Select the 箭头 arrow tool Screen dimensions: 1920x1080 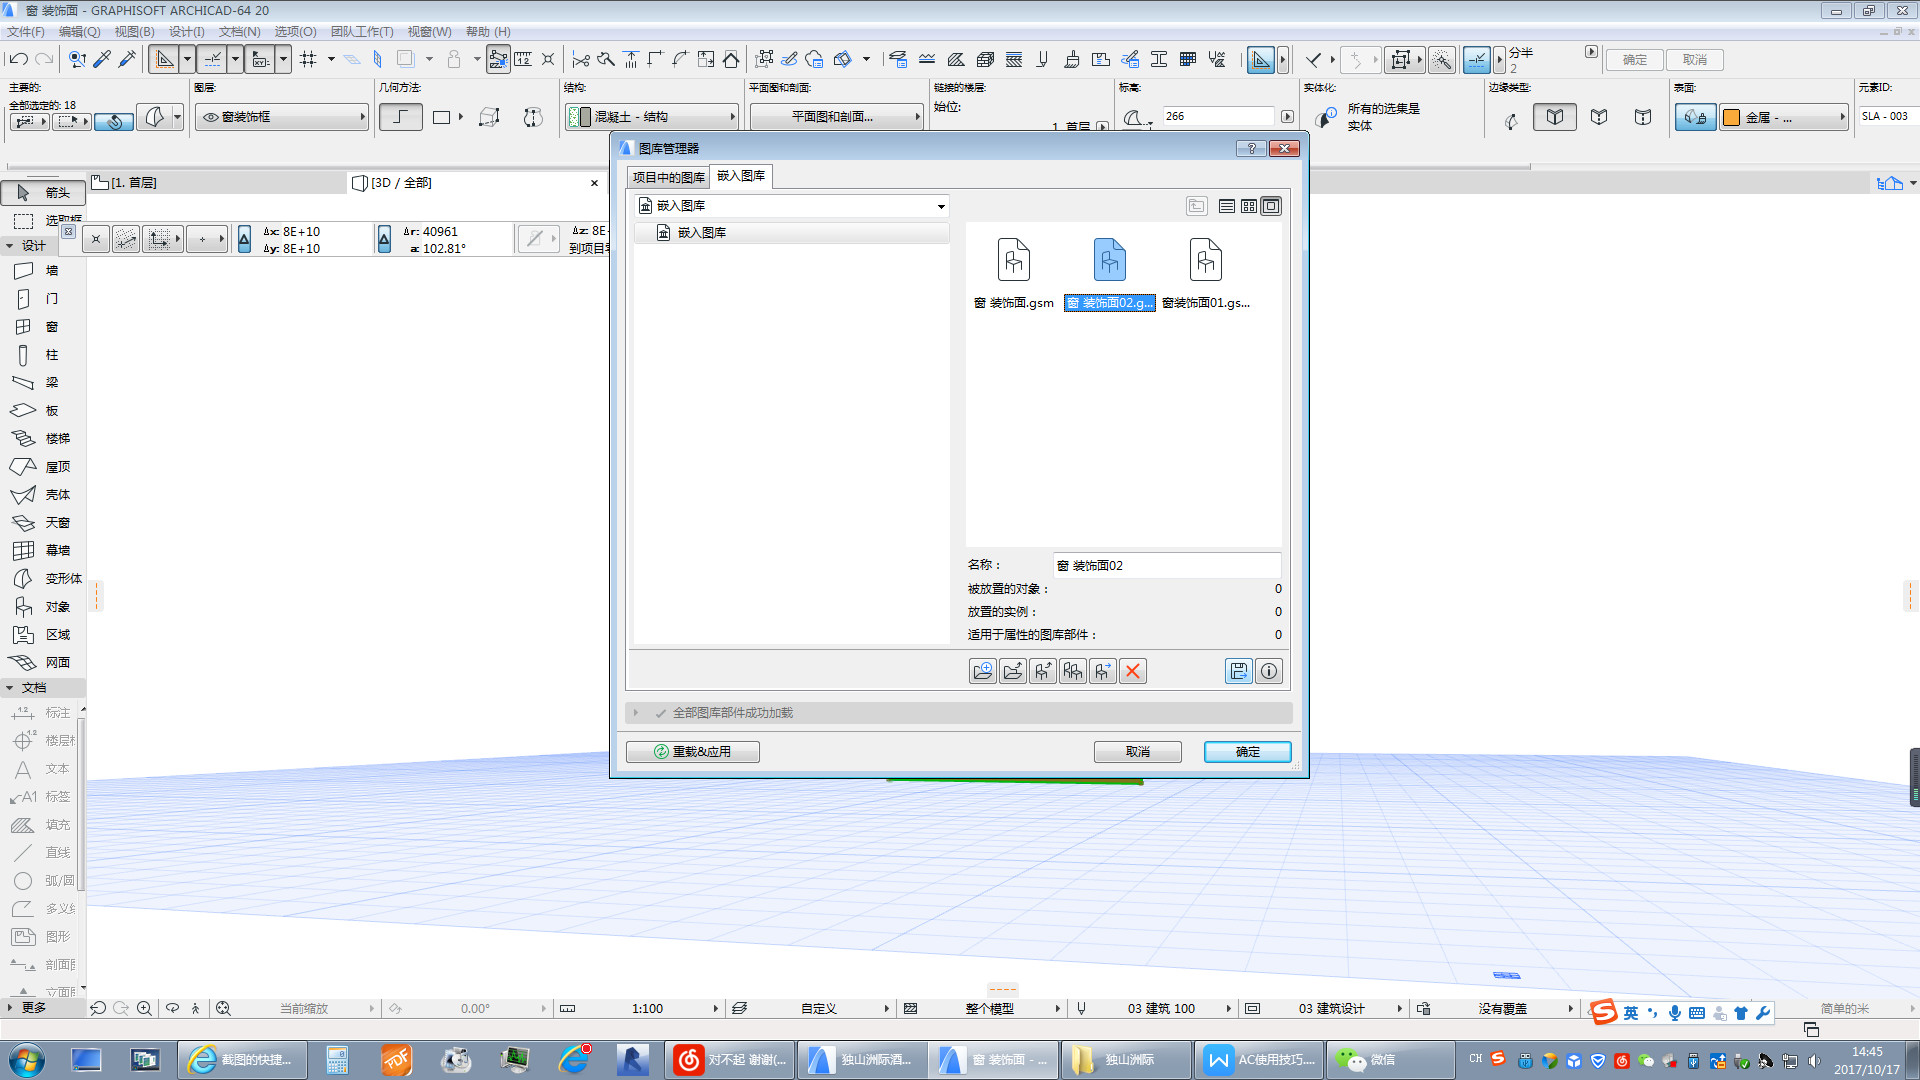(x=43, y=193)
